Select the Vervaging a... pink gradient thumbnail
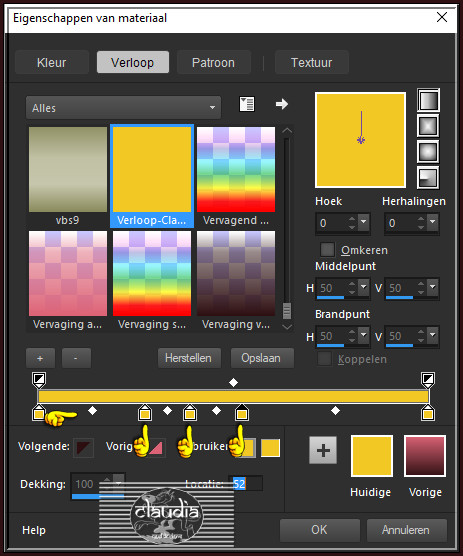The width and height of the screenshot is (463, 556). [68, 273]
